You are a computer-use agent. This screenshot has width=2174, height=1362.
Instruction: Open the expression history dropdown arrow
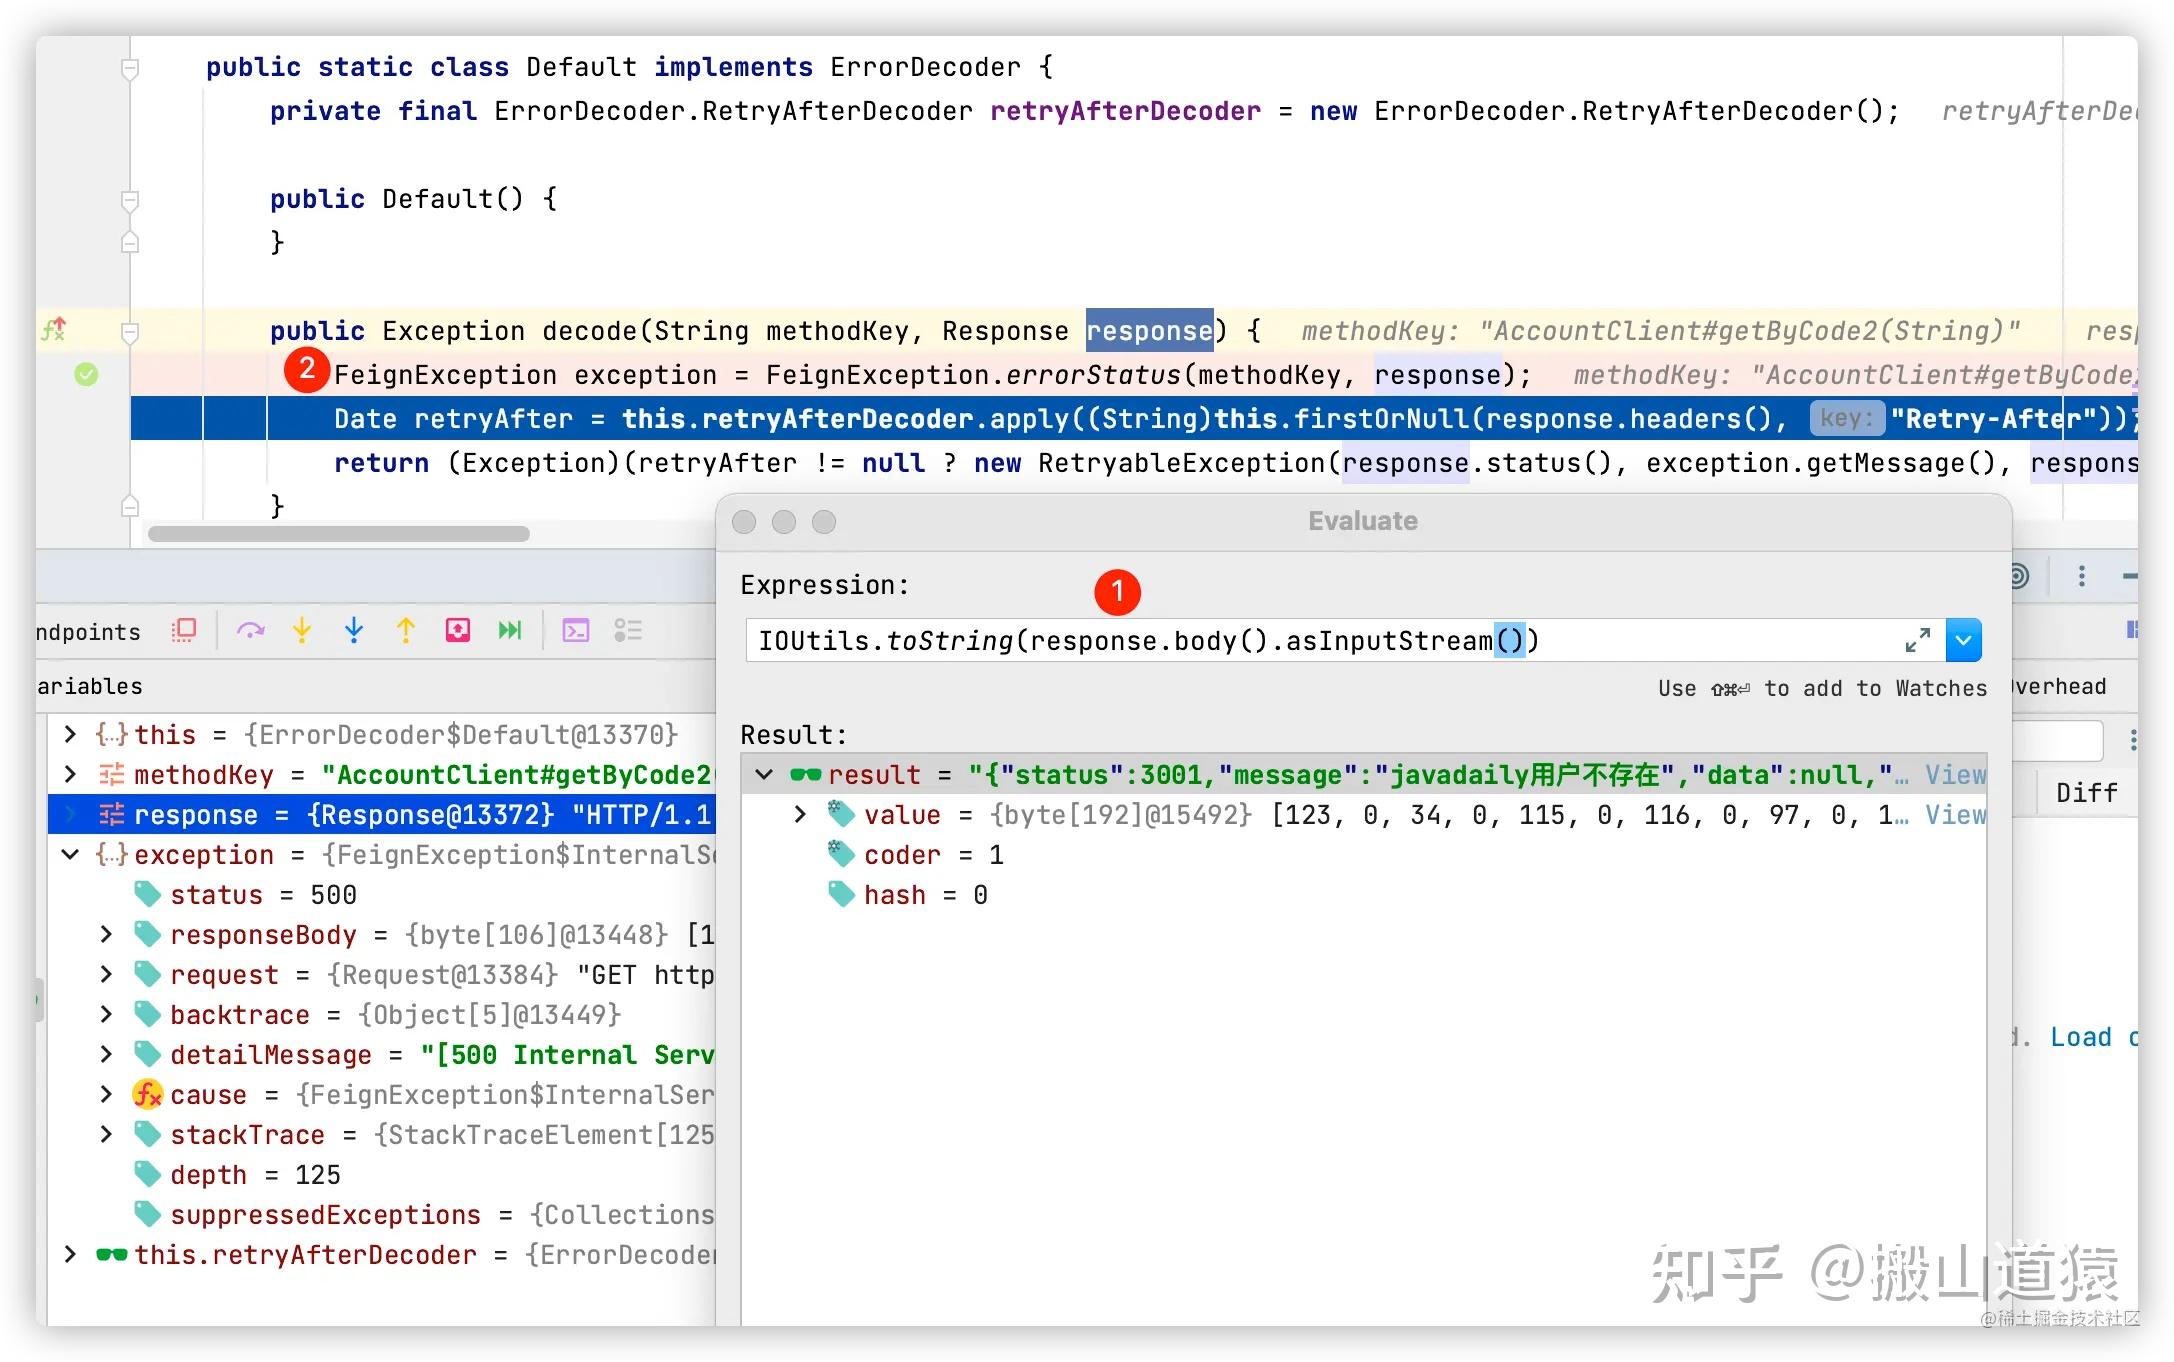[1964, 641]
